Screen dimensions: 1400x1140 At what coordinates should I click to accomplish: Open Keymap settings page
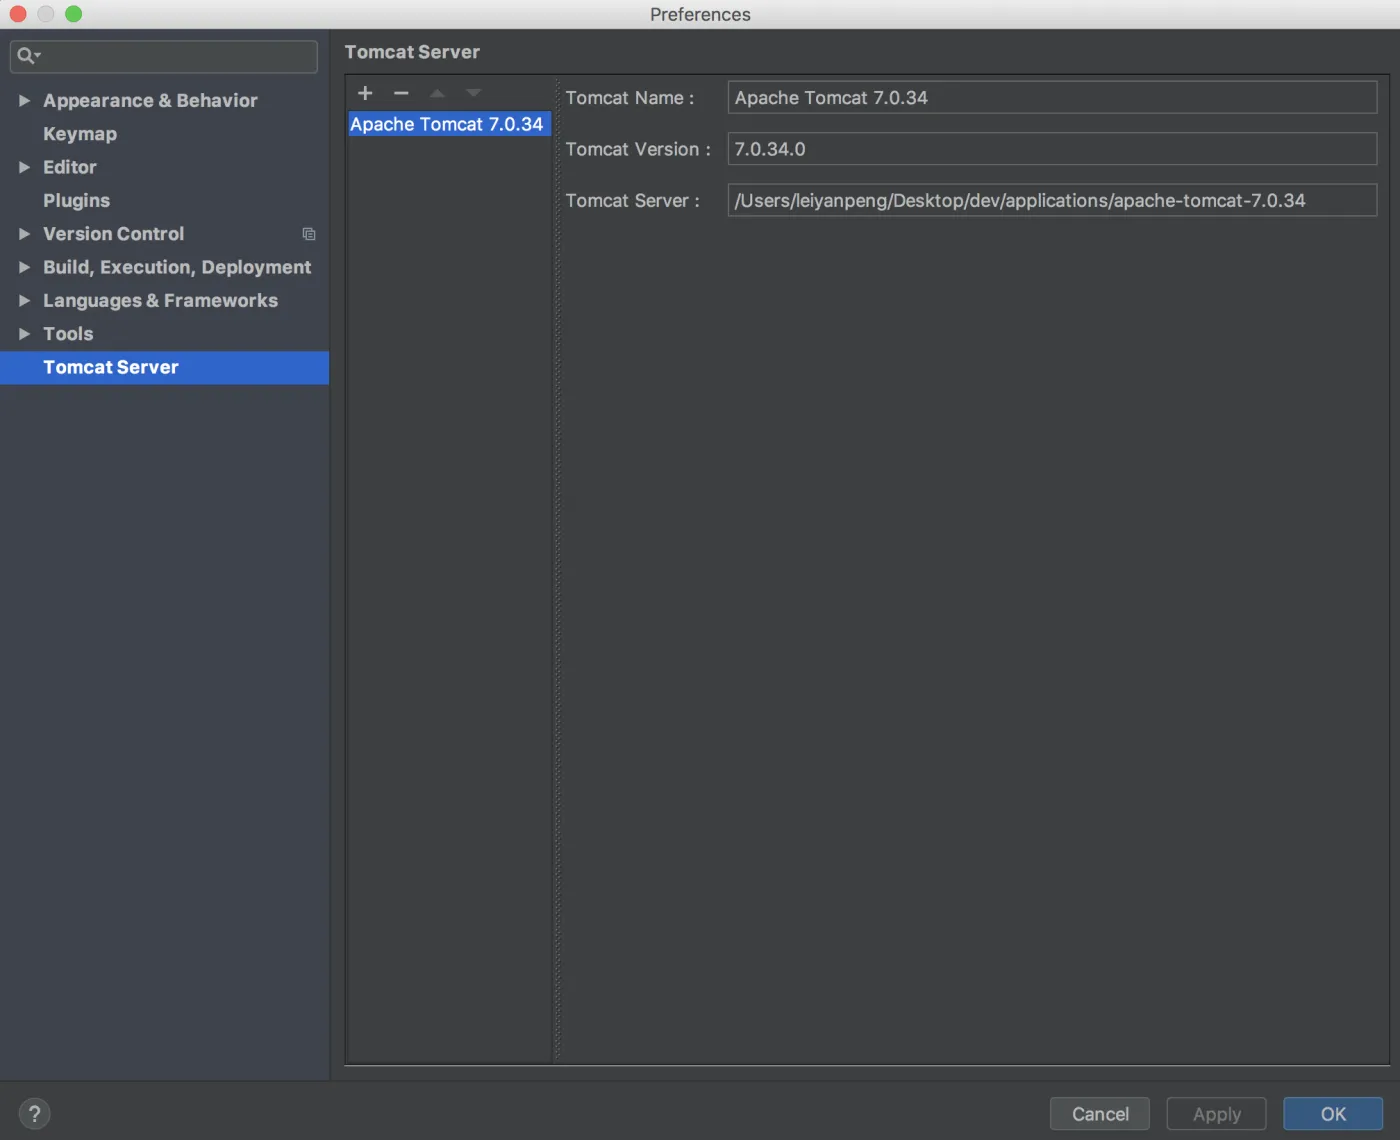click(80, 134)
